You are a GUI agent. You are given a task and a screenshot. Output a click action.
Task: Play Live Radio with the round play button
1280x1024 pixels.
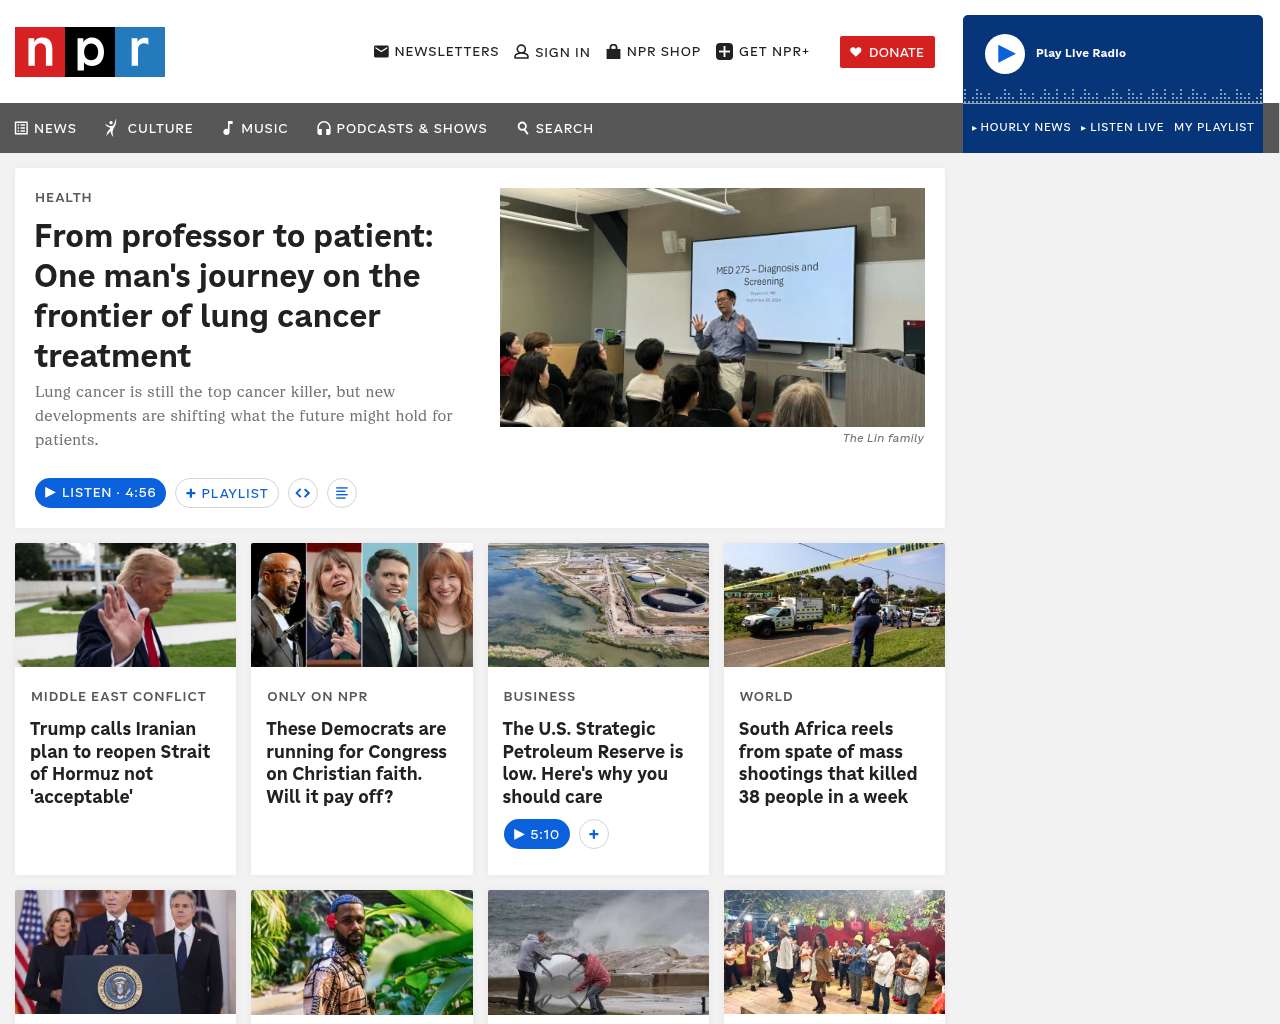pyautogui.click(x=1005, y=54)
